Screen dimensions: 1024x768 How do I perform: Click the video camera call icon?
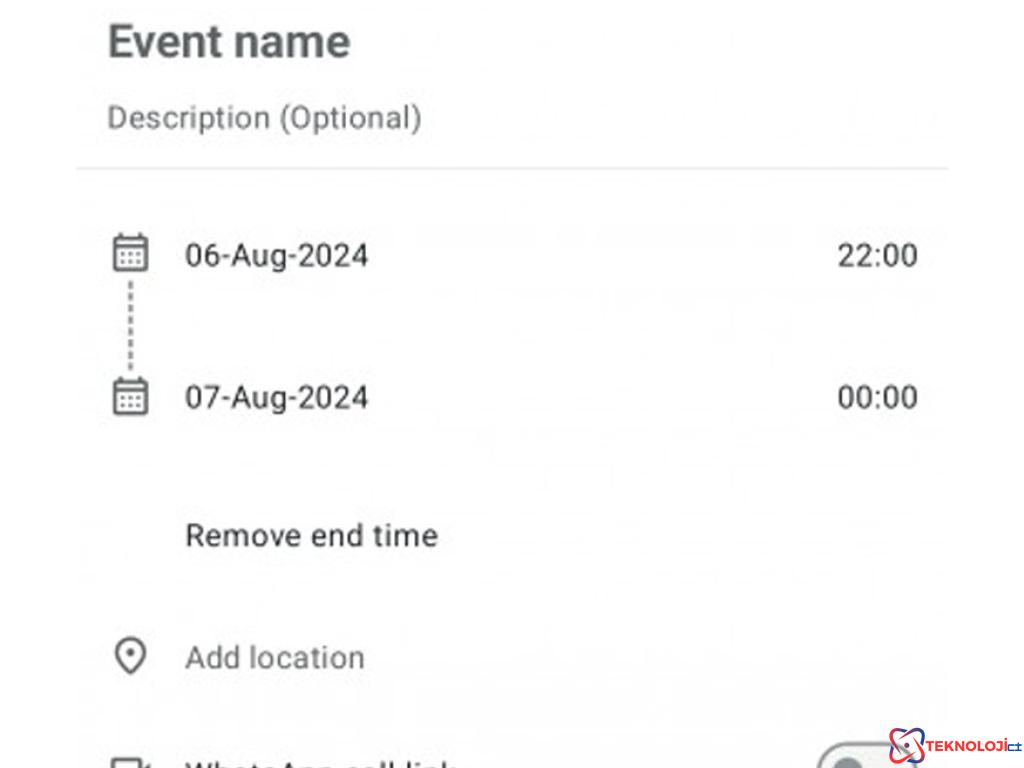pos(130,763)
